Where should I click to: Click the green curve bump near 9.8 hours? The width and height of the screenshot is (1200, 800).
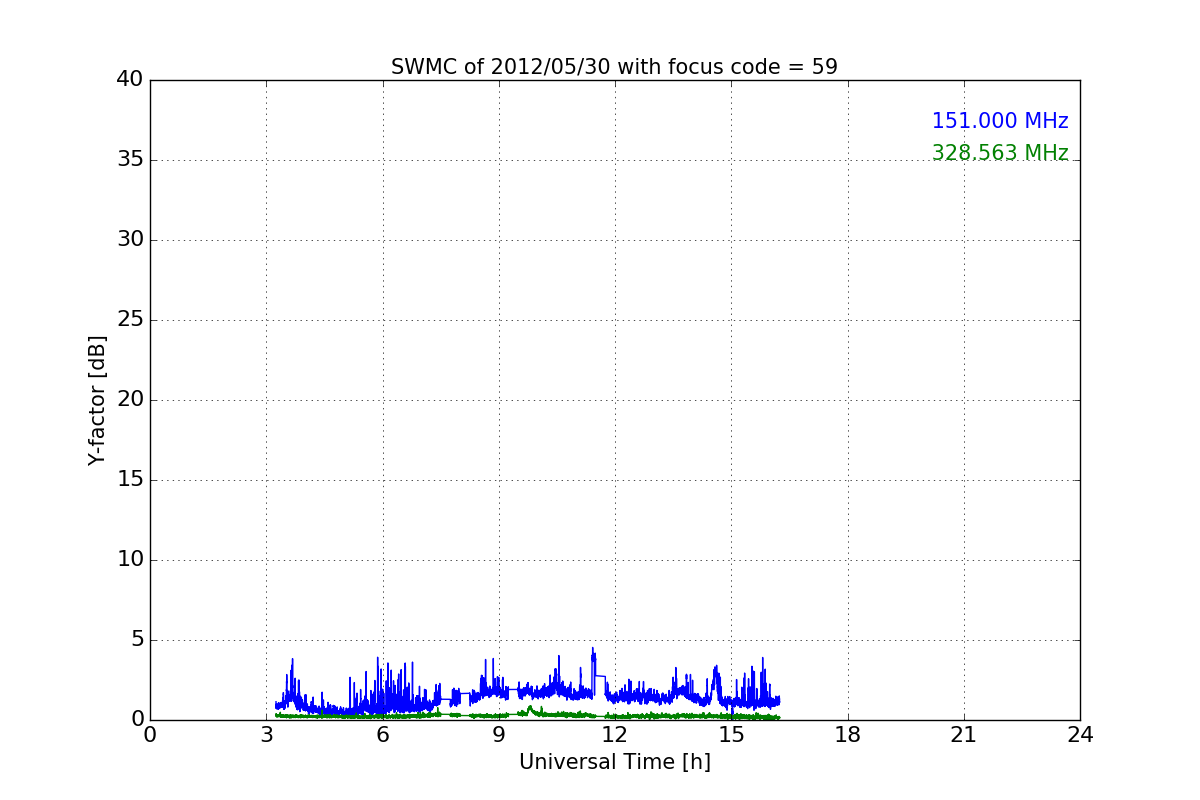(x=530, y=709)
